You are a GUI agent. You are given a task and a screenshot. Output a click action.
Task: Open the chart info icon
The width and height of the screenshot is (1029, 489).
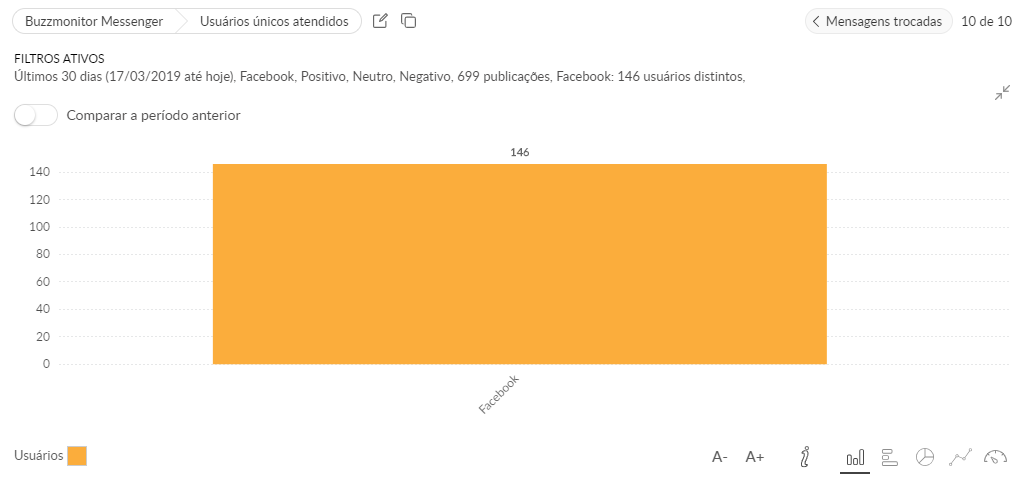click(x=805, y=457)
